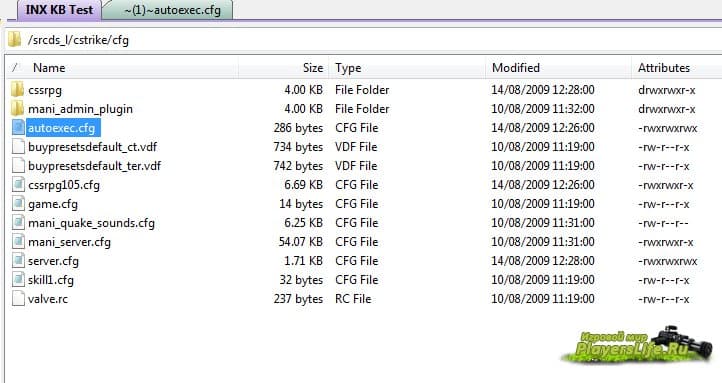Select the highlighted autoexec.cfg file name
The height and width of the screenshot is (383, 722).
coord(62,128)
